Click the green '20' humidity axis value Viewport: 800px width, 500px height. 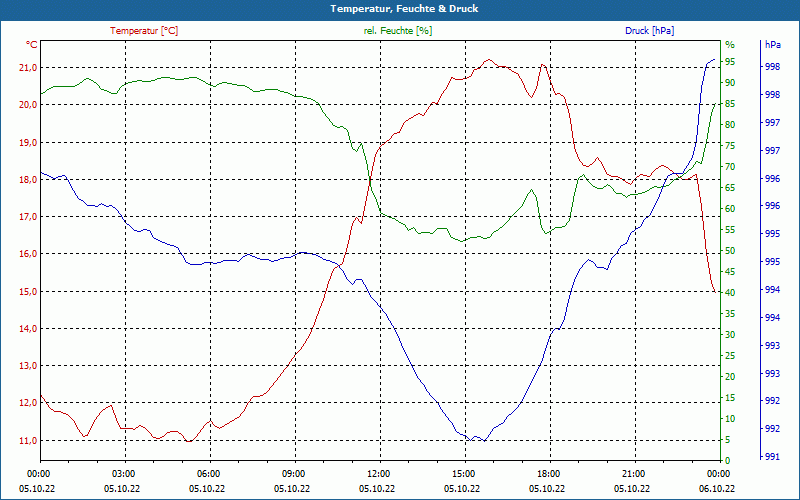(x=730, y=377)
